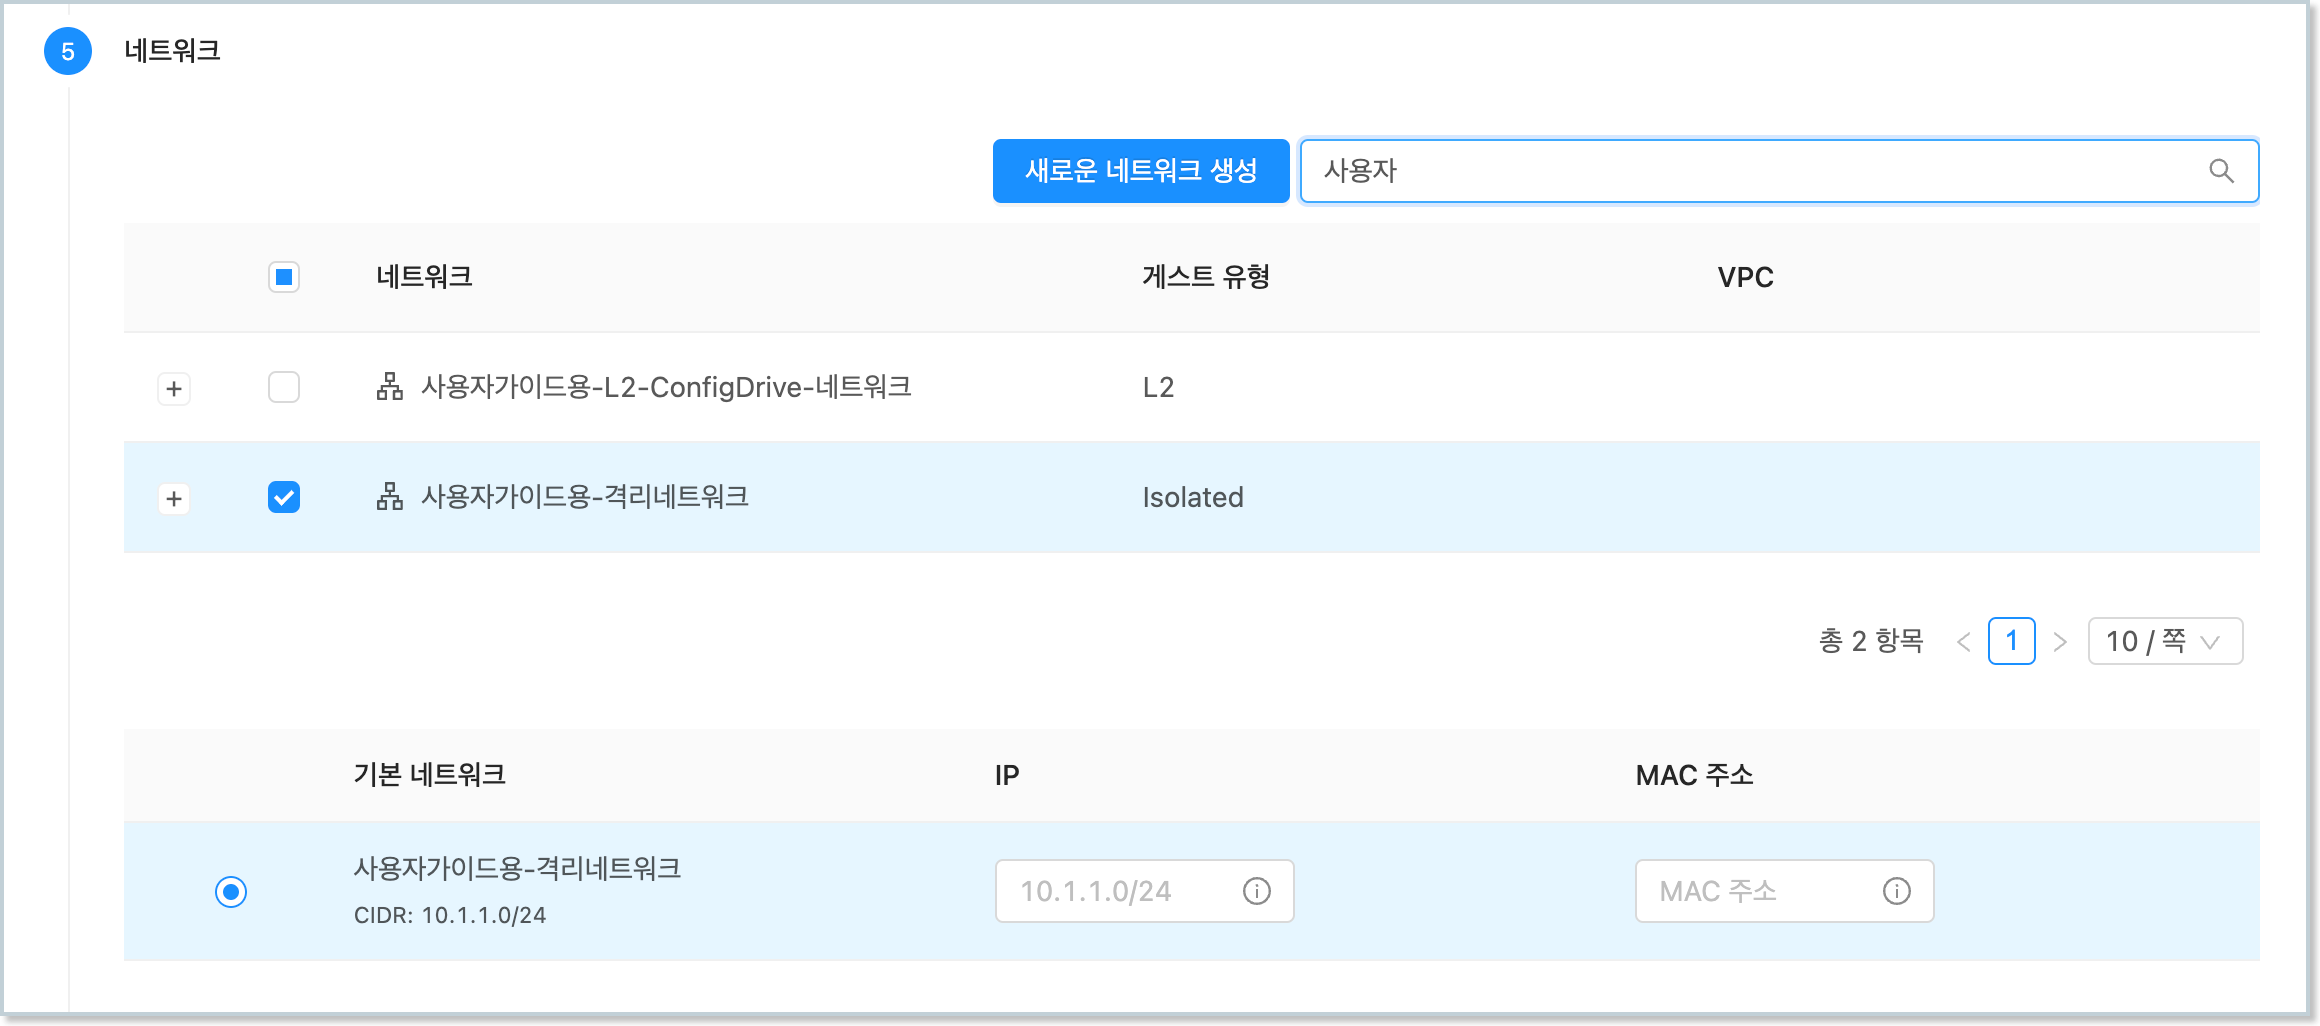Click the 총 2 항목 total count text
This screenshot has height=1026, width=2320.
(1871, 641)
